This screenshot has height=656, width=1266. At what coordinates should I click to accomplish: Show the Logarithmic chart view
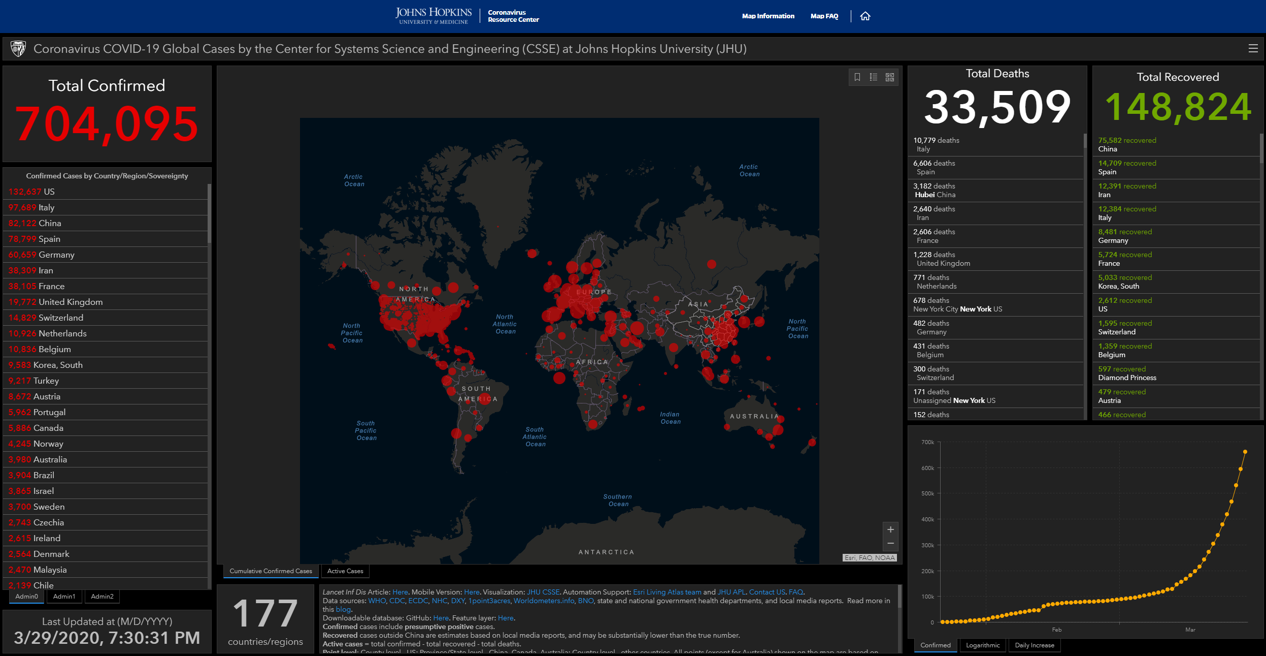click(x=982, y=645)
